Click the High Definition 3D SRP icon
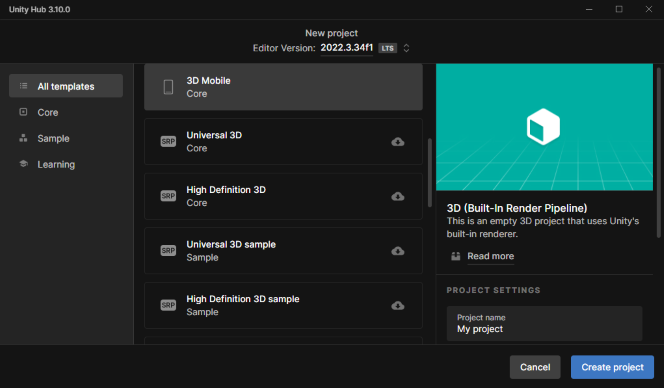This screenshot has width=664, height=388. (168, 196)
